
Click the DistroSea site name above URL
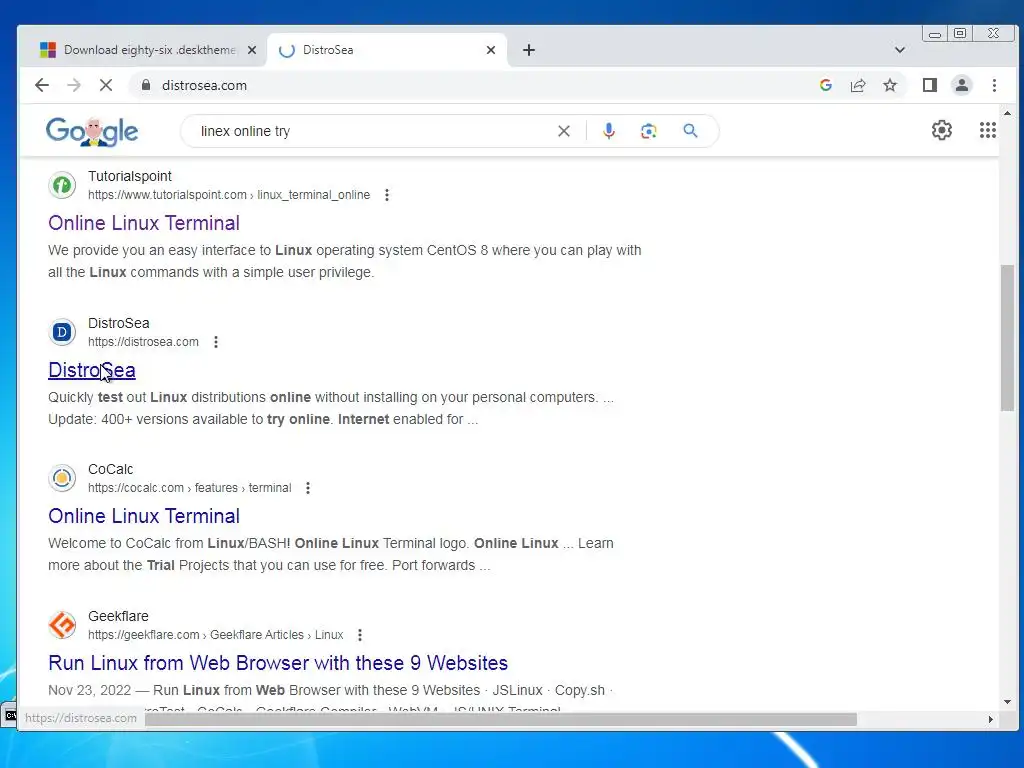tap(119, 323)
